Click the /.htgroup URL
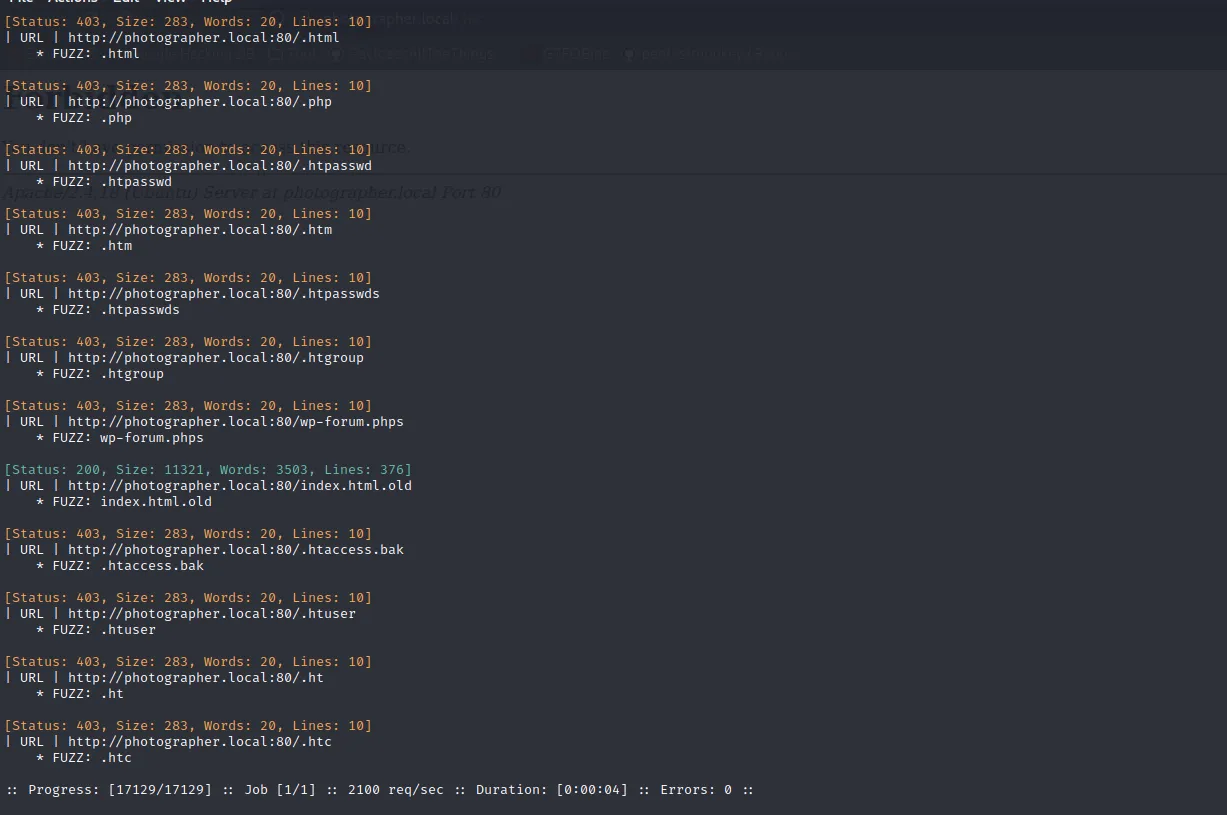The height and width of the screenshot is (815, 1227). (215, 358)
